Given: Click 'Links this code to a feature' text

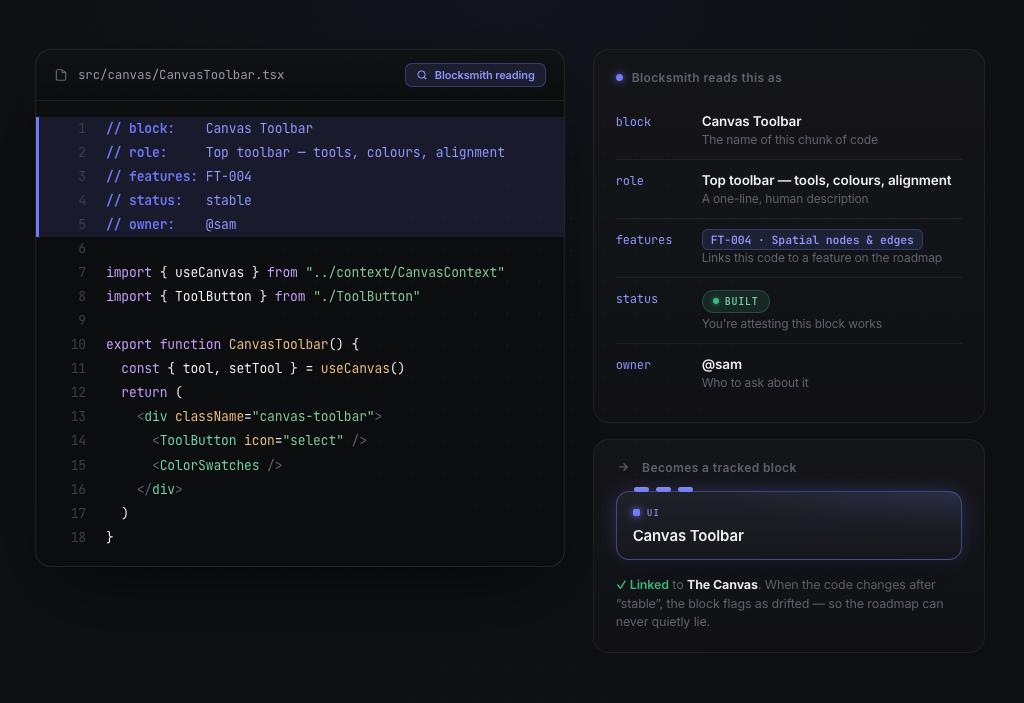Looking at the screenshot, I should pos(822,258).
